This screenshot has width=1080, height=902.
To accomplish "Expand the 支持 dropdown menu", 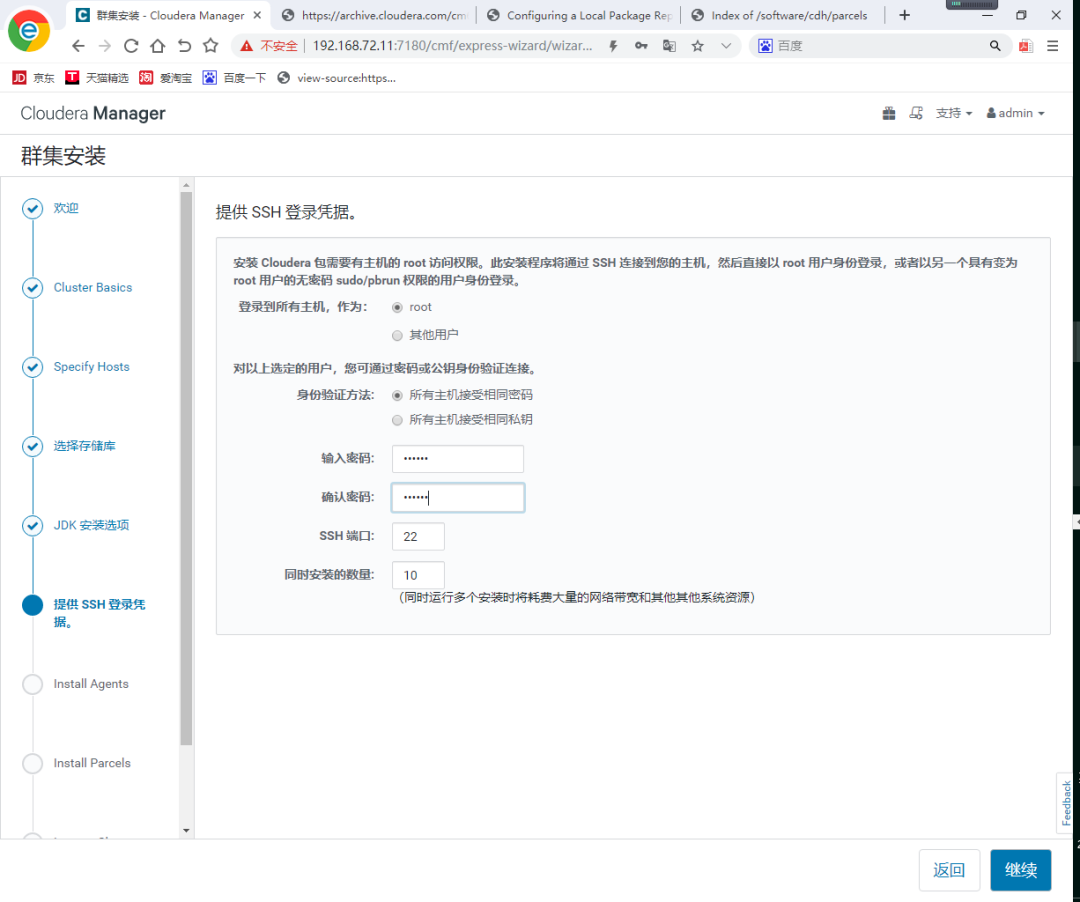I will coord(954,113).
